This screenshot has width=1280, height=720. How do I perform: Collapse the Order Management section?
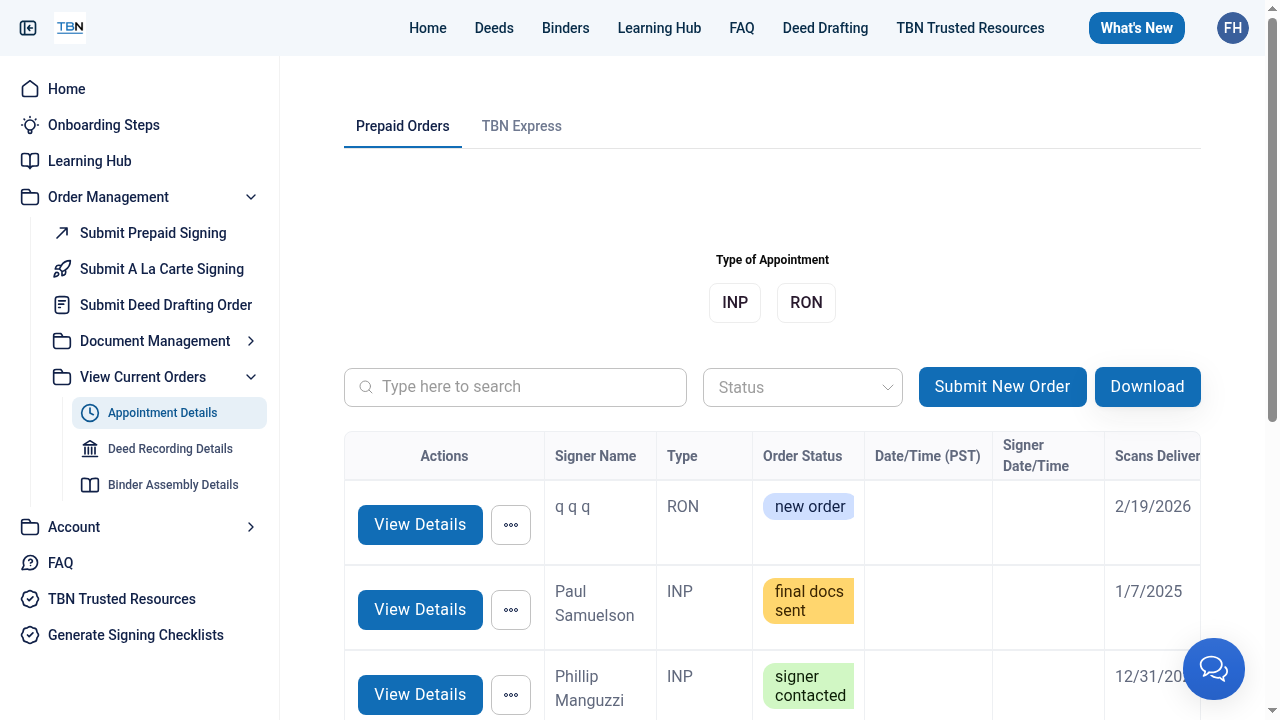click(250, 197)
